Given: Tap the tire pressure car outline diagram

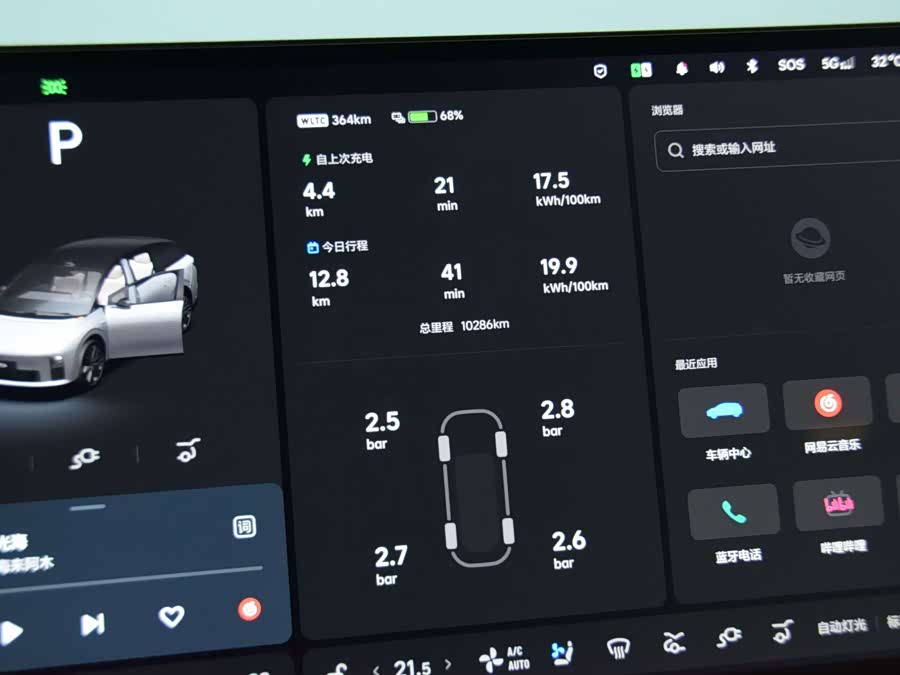Looking at the screenshot, I should click(476, 488).
